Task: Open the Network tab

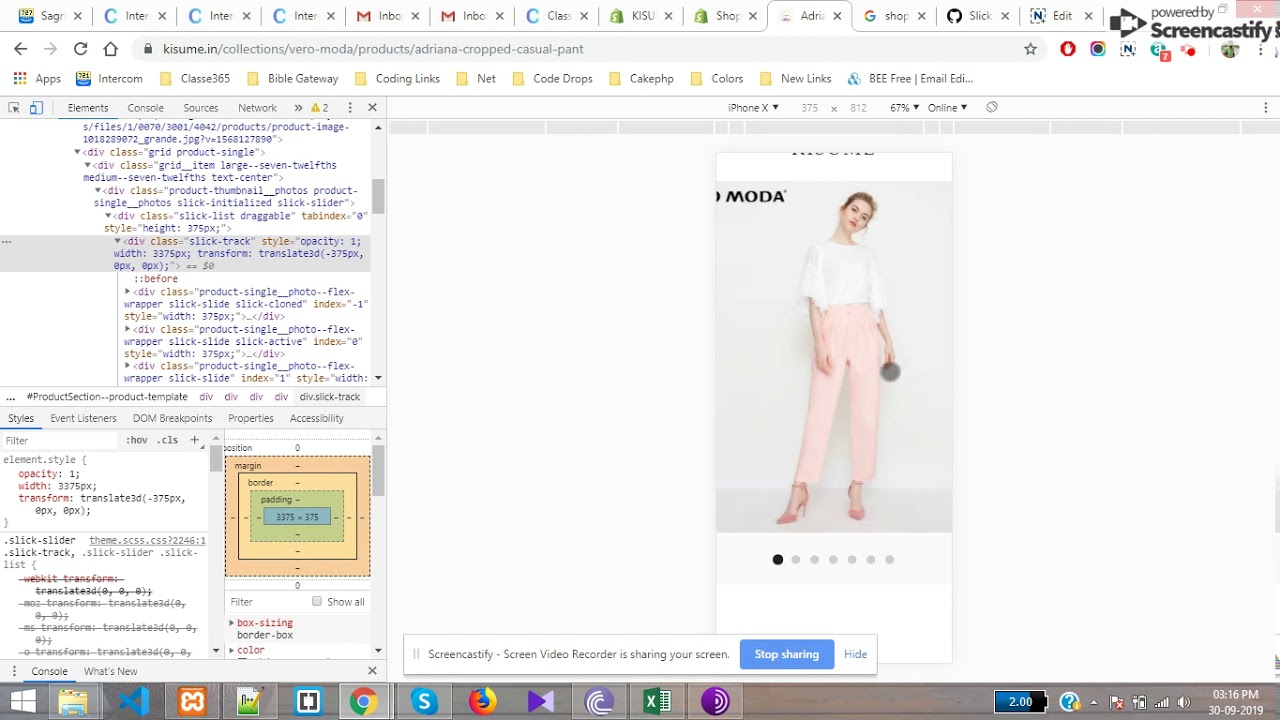Action: (257, 107)
